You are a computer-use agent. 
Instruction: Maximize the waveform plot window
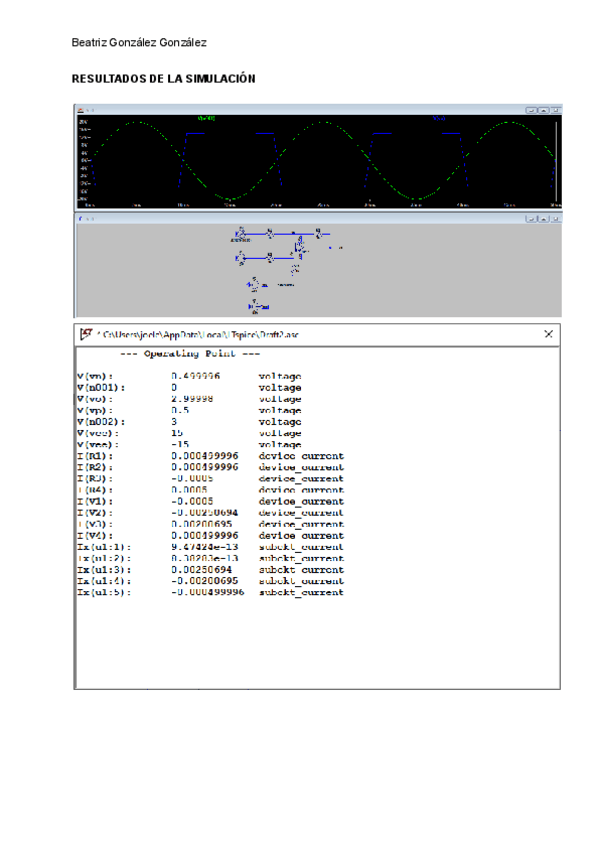coord(542,109)
